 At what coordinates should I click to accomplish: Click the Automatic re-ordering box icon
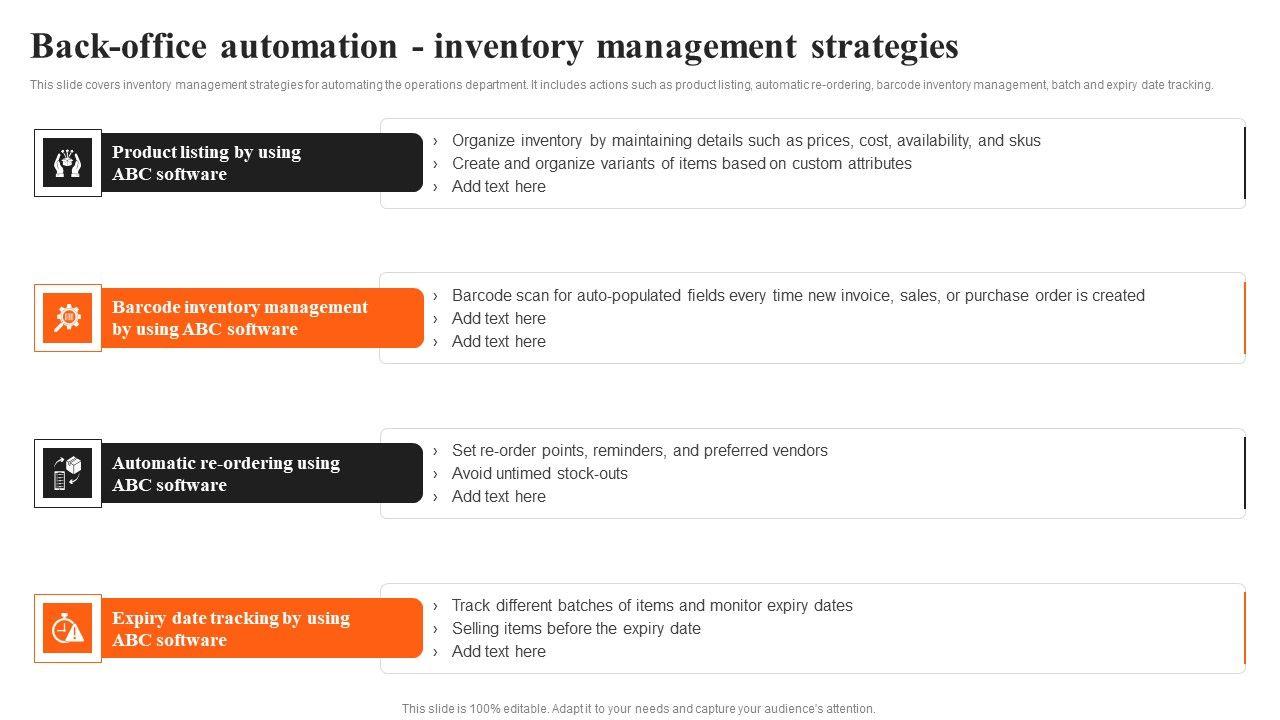click(x=68, y=473)
